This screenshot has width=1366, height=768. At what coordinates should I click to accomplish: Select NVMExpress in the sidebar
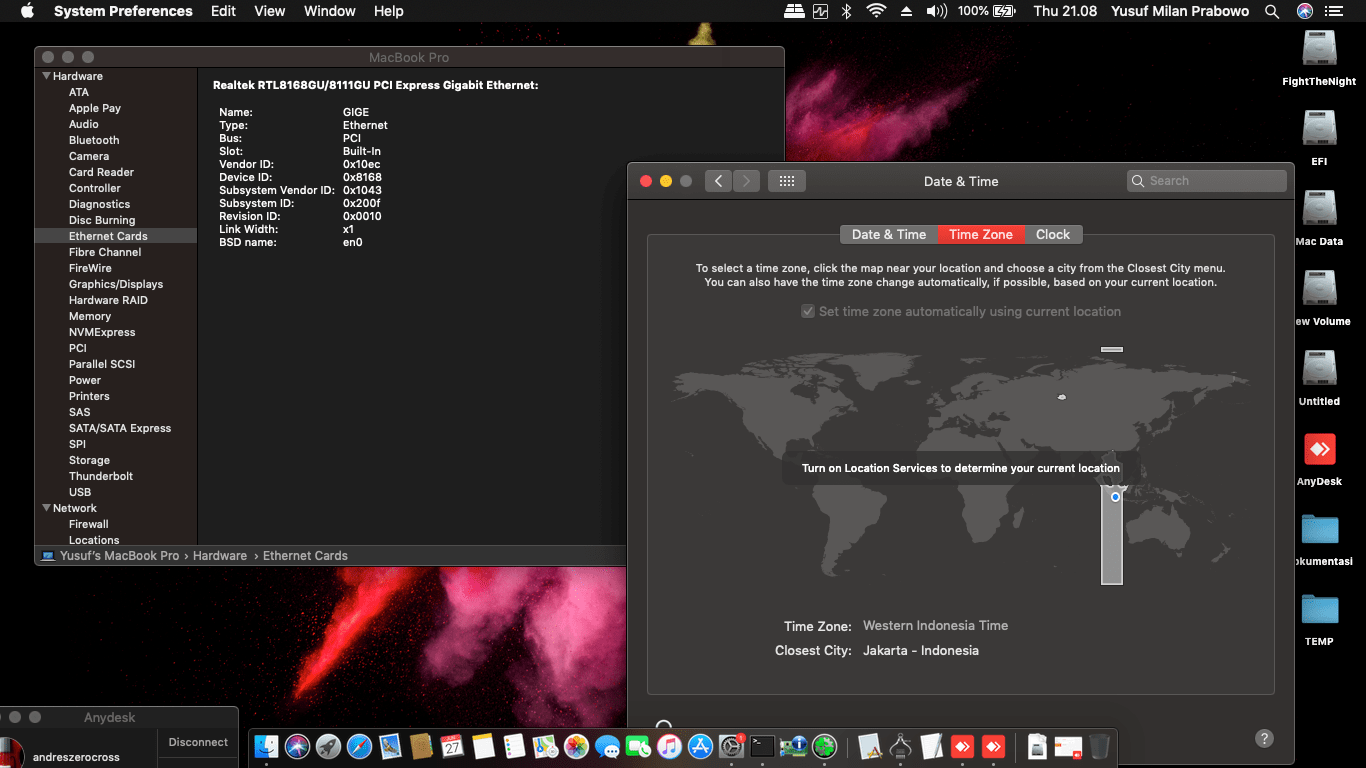tap(102, 332)
